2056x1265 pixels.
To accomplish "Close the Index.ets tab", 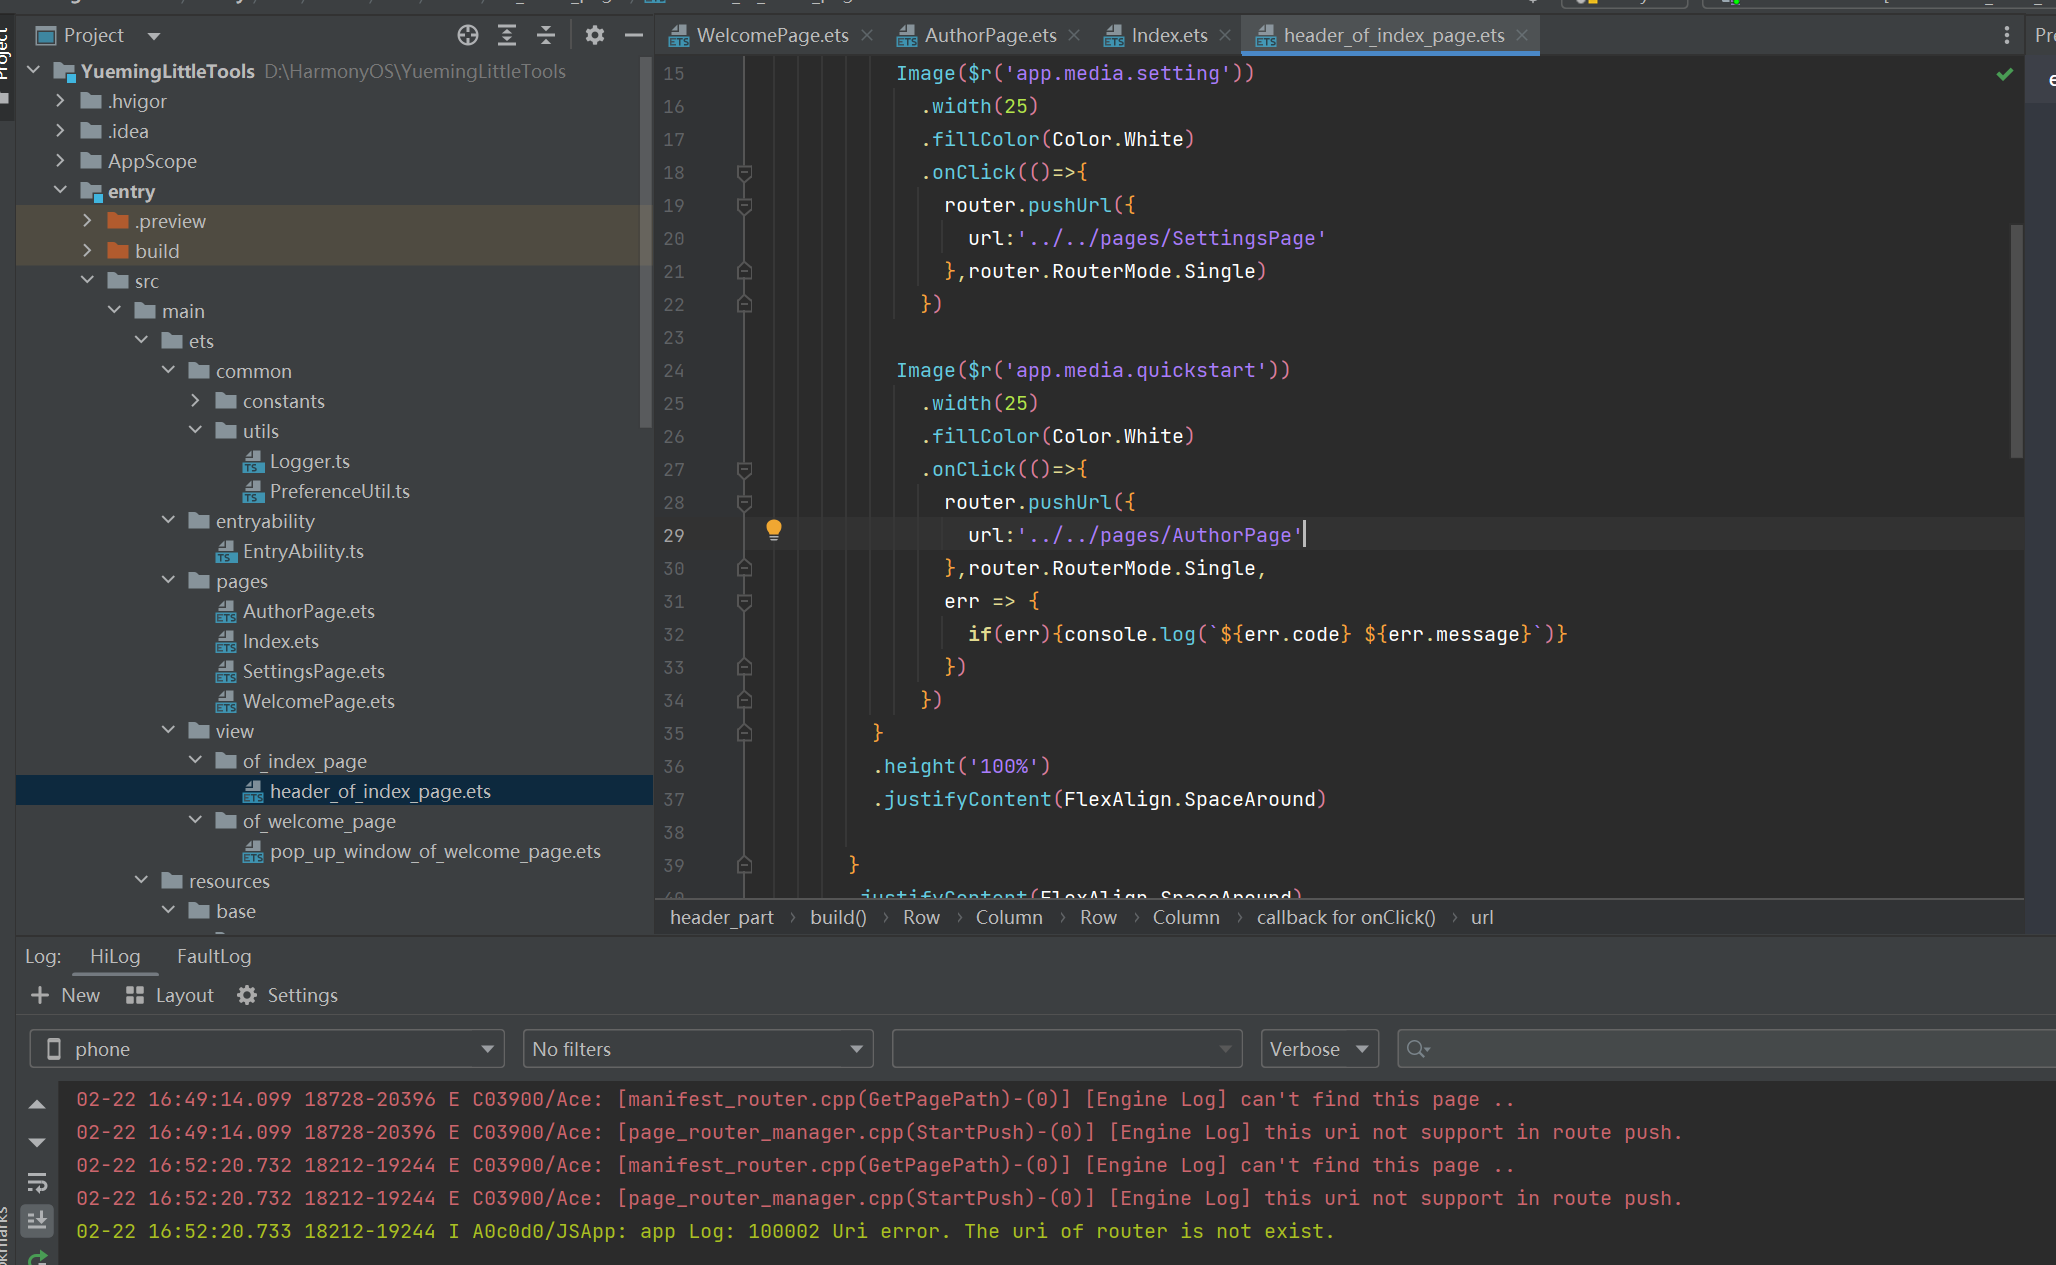I will point(1224,35).
